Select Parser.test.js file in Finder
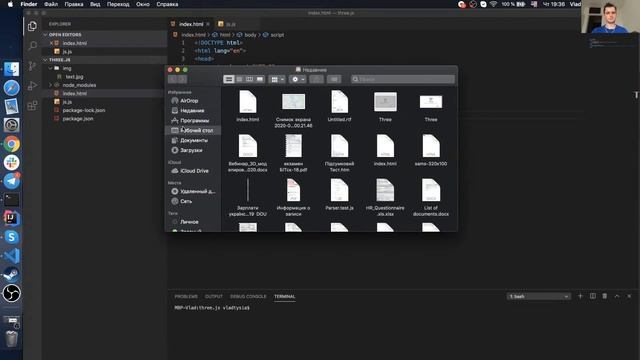 339,195
